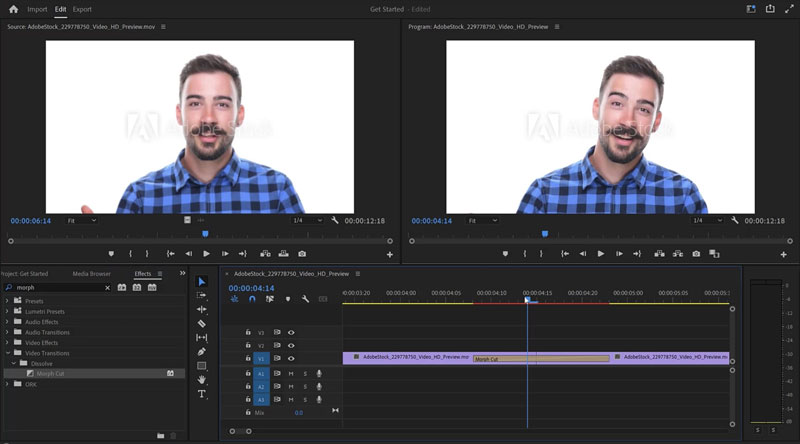Switch to the Media Browser tab

click(92, 273)
